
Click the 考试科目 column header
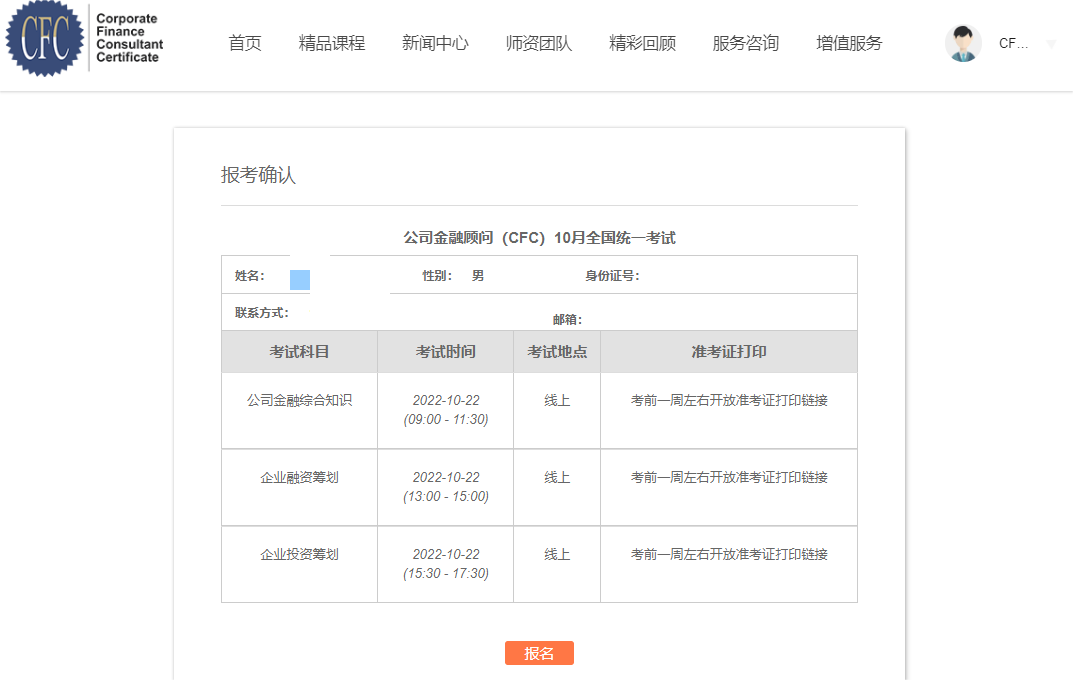[x=299, y=352]
